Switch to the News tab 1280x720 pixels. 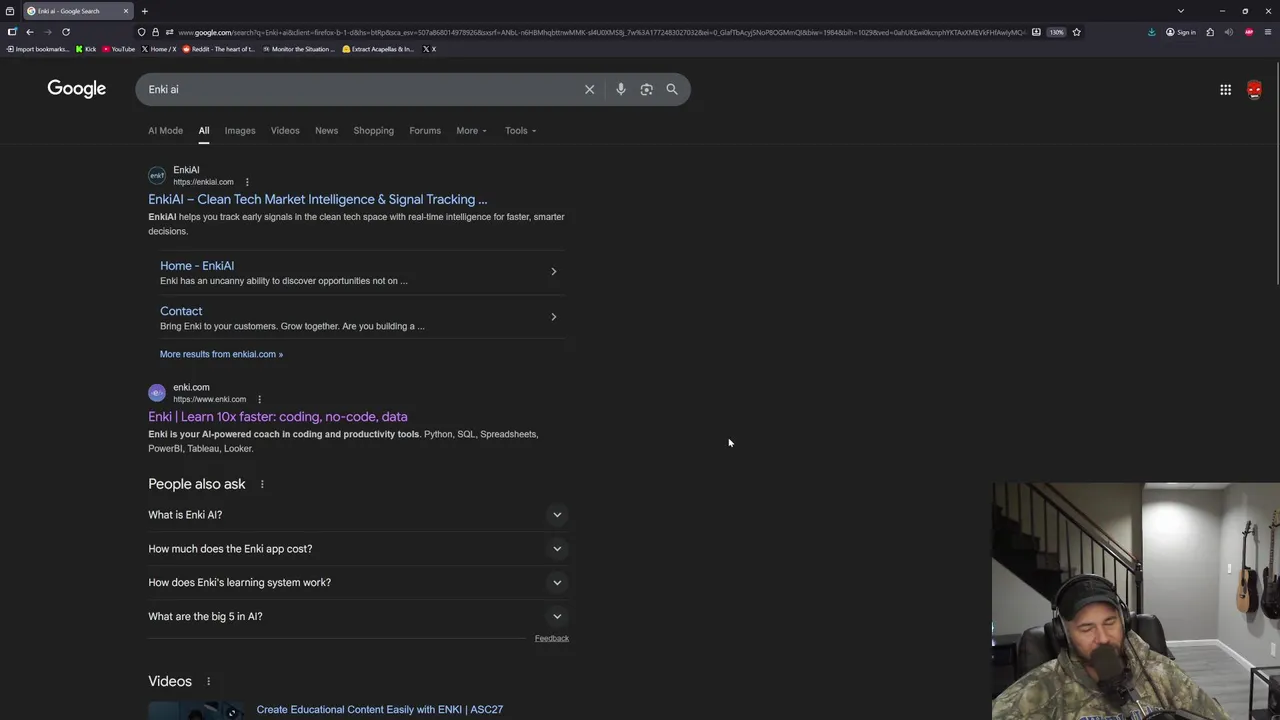(326, 130)
